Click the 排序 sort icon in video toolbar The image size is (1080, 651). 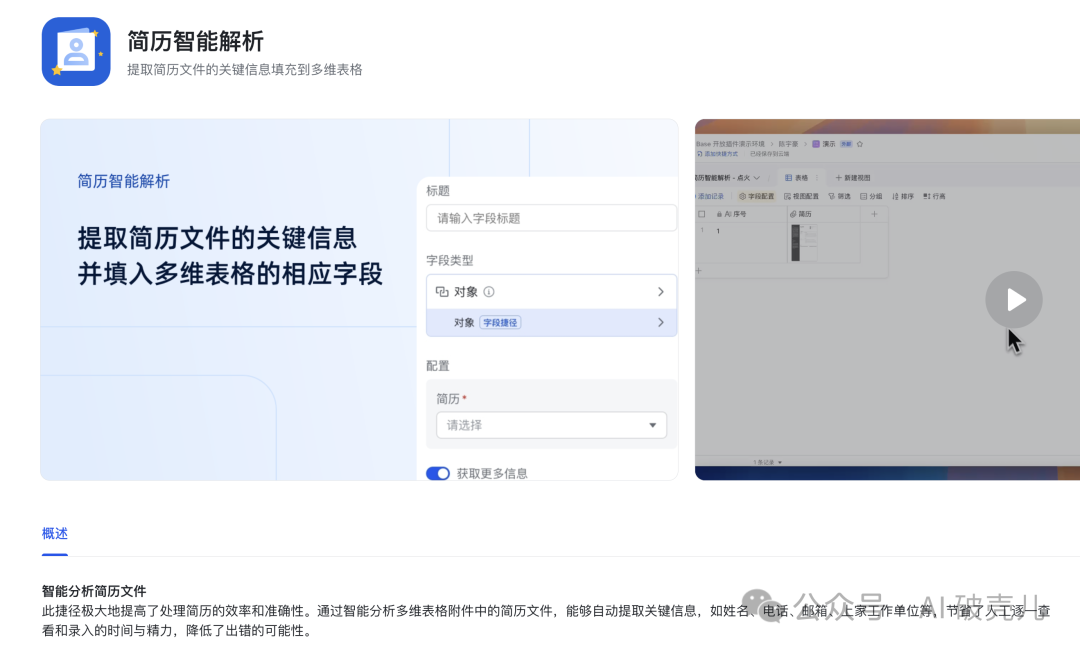[895, 196]
